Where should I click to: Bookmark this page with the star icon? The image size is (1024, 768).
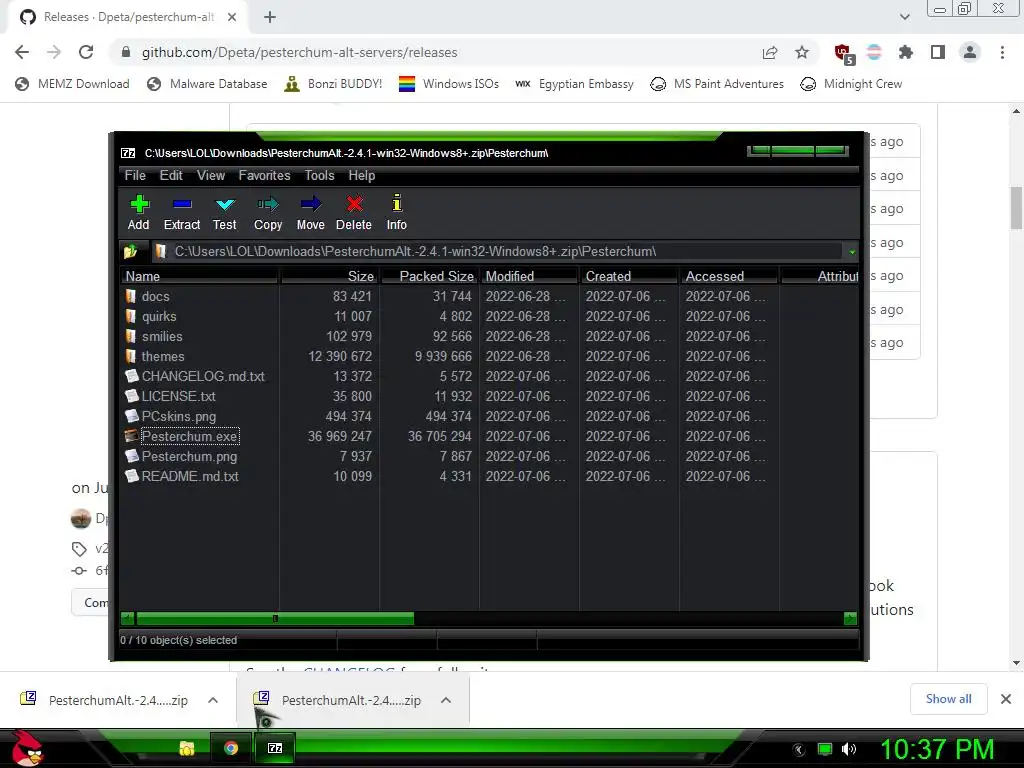point(802,52)
